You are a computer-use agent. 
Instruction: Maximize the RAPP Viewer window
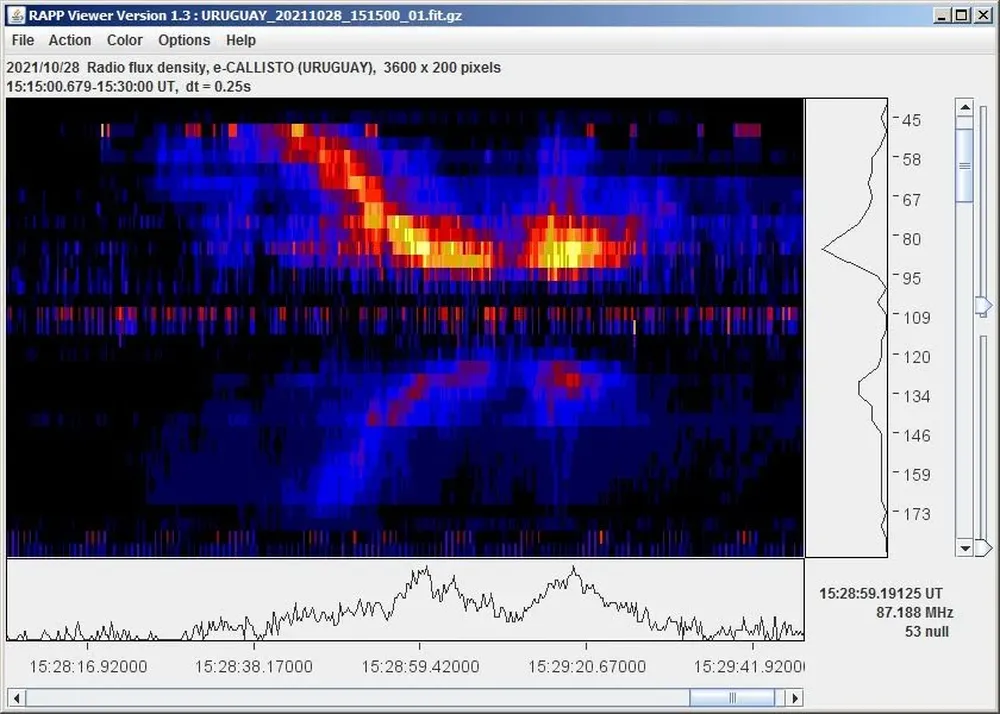click(963, 15)
